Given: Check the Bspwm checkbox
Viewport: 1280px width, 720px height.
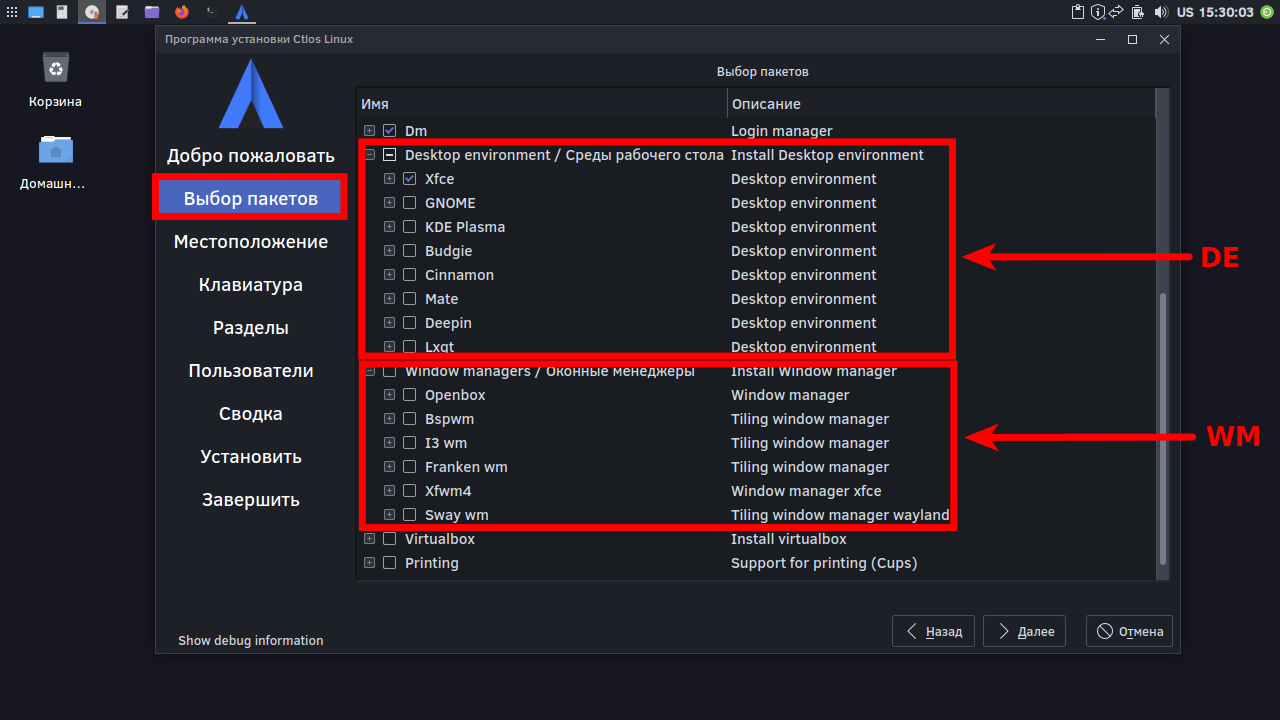Looking at the screenshot, I should pyautogui.click(x=410, y=419).
